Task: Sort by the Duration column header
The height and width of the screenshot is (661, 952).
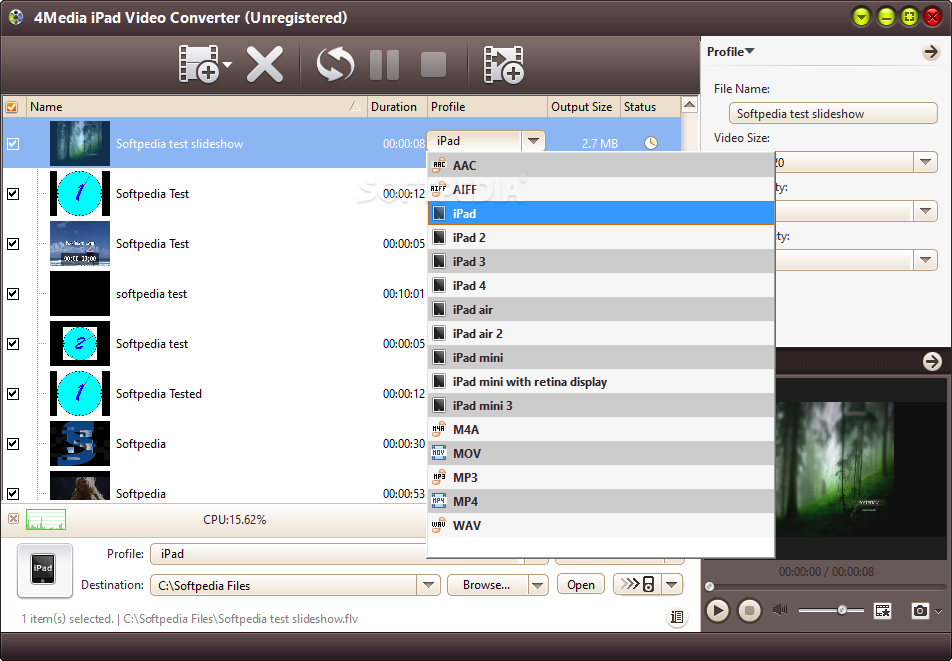Action: [x=397, y=107]
